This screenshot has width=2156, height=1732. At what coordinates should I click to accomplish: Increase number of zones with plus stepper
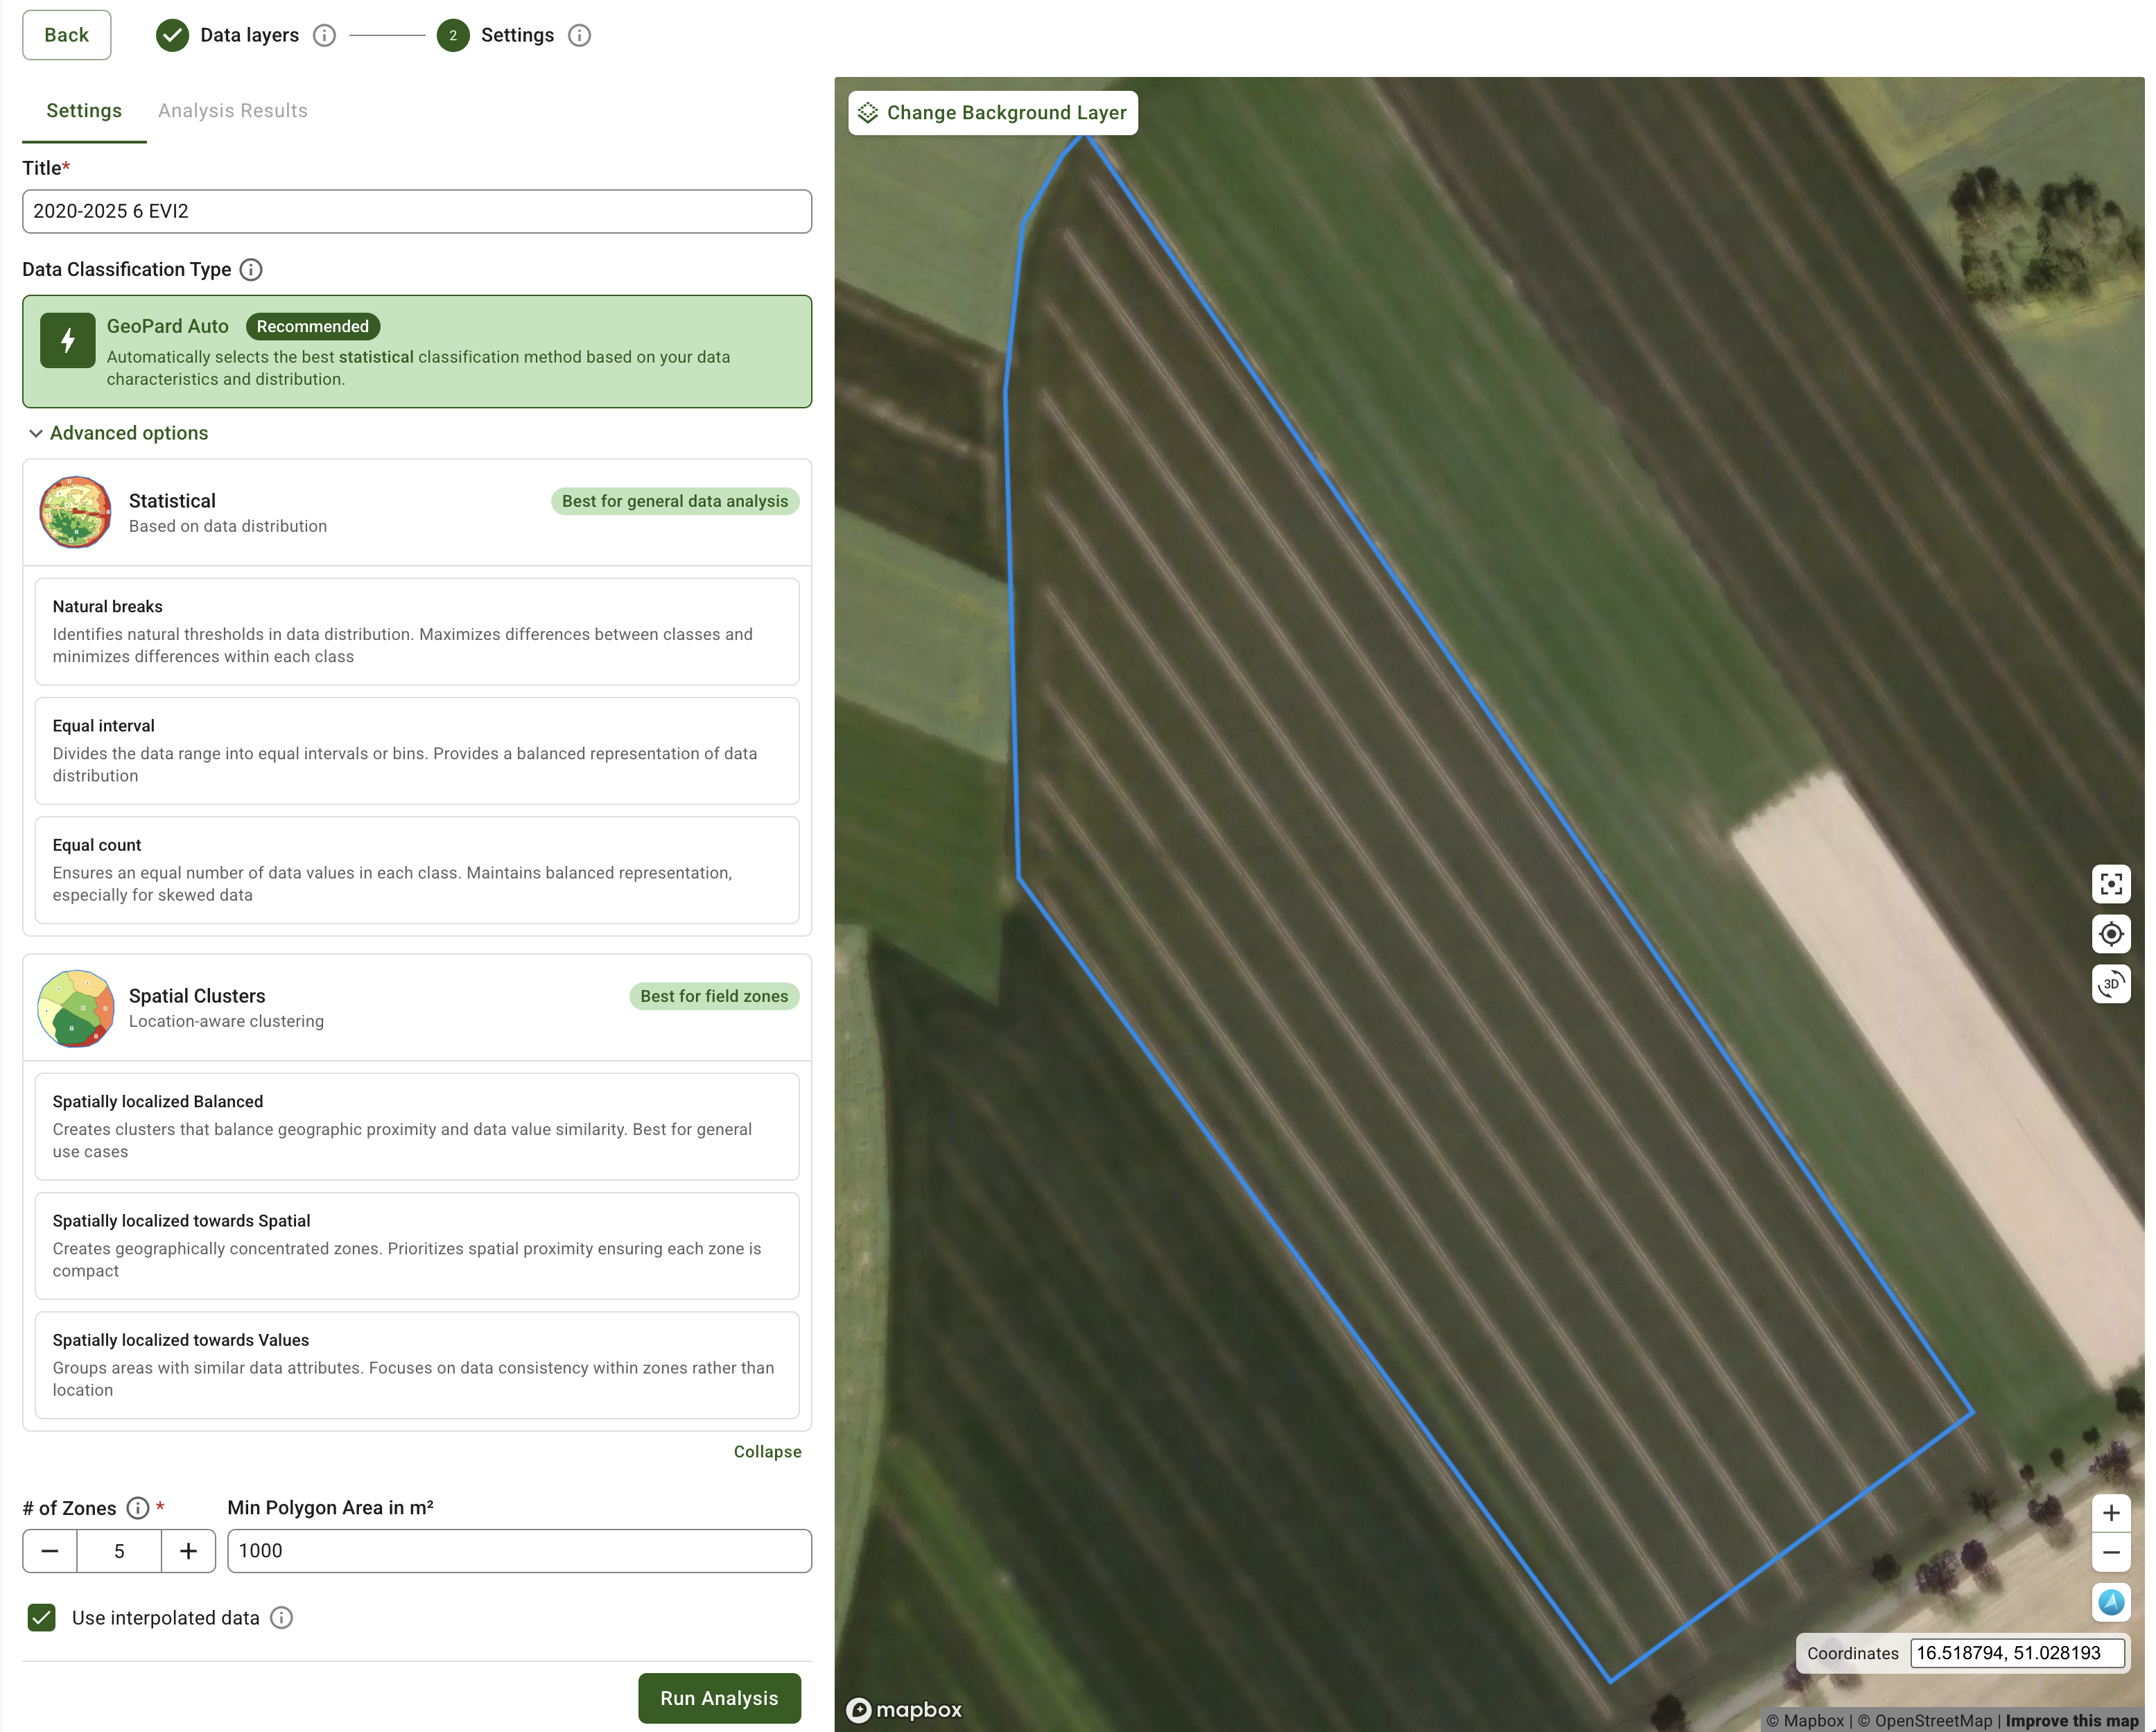(188, 1551)
